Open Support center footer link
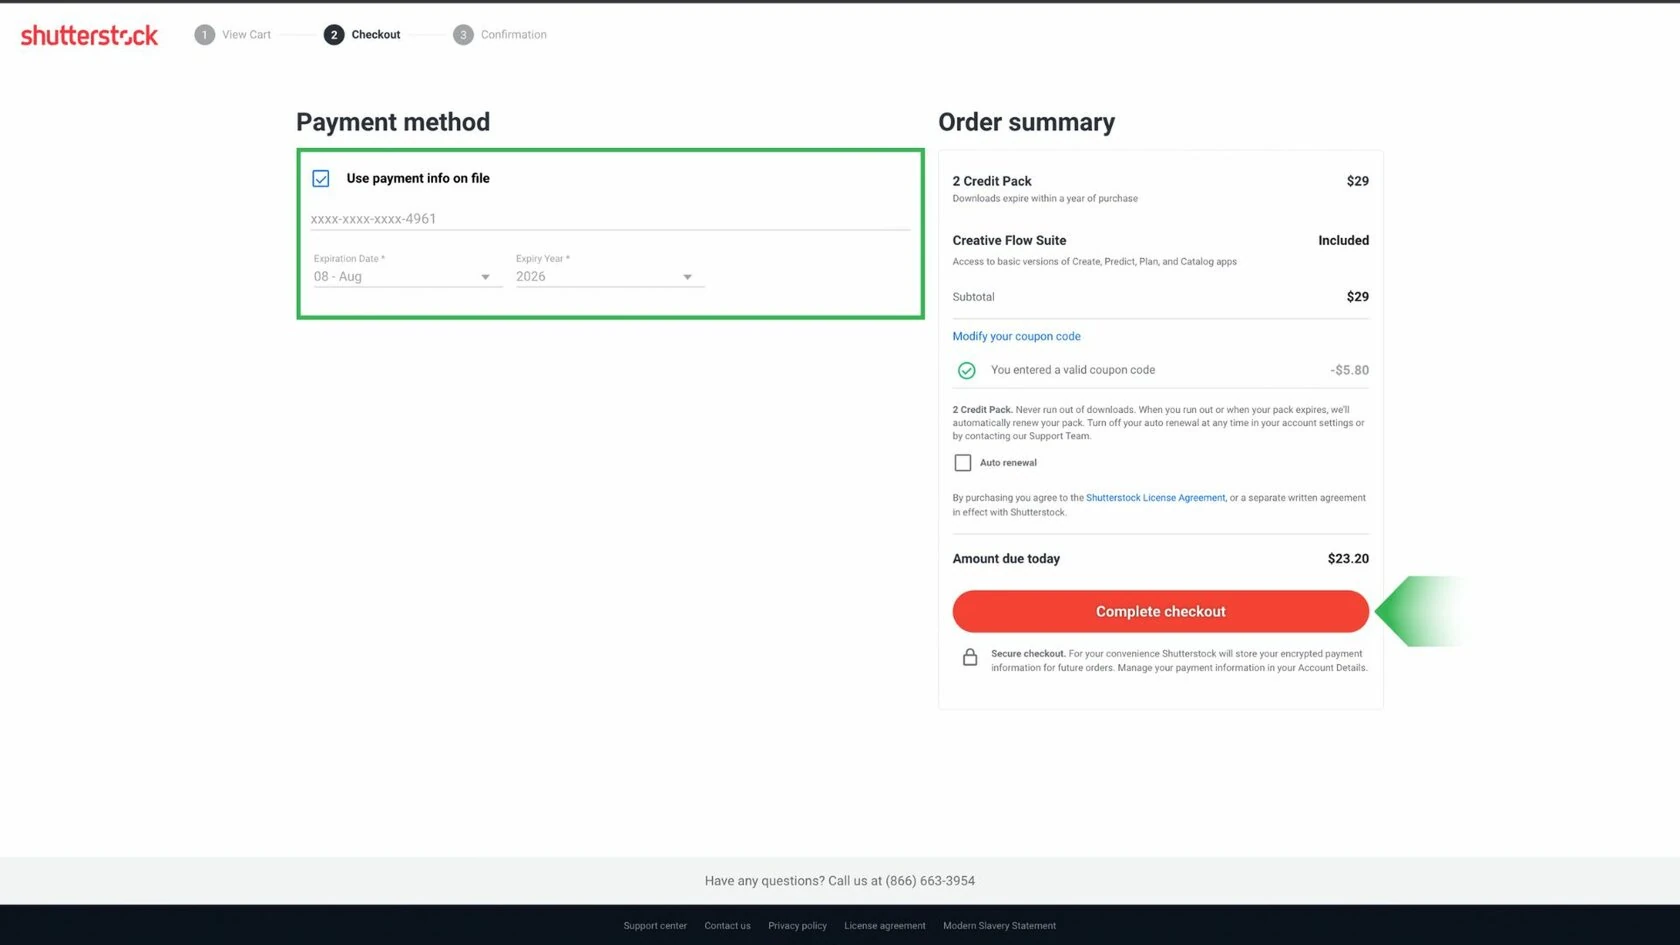The image size is (1680, 945). point(655,926)
